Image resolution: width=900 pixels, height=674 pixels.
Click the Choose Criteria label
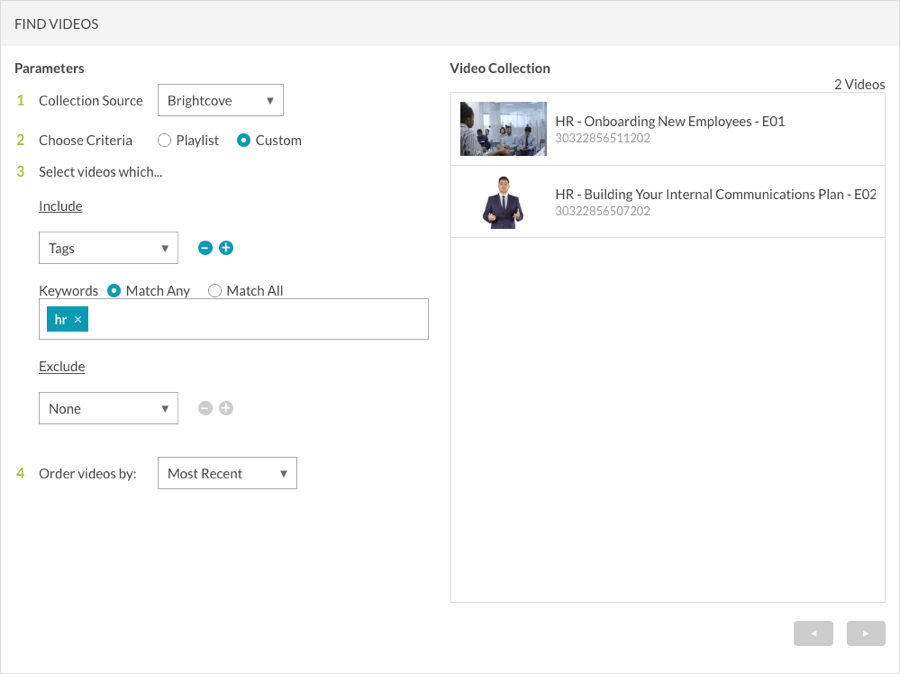coord(86,140)
